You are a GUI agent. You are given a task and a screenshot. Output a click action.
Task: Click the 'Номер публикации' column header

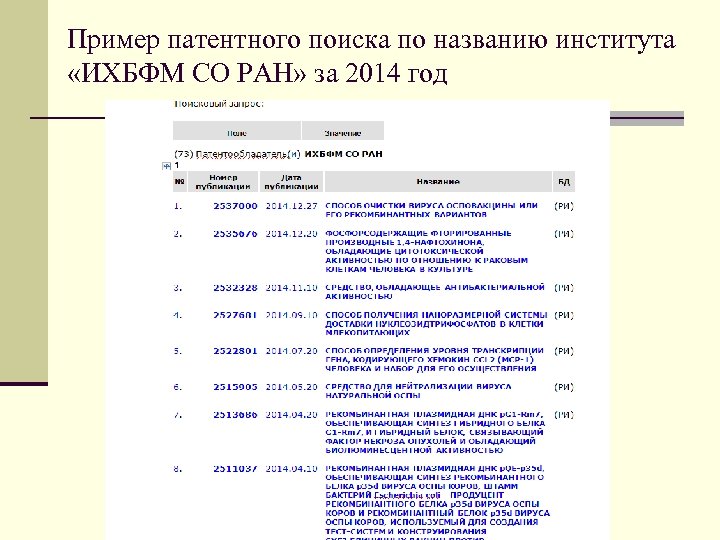[x=223, y=181]
